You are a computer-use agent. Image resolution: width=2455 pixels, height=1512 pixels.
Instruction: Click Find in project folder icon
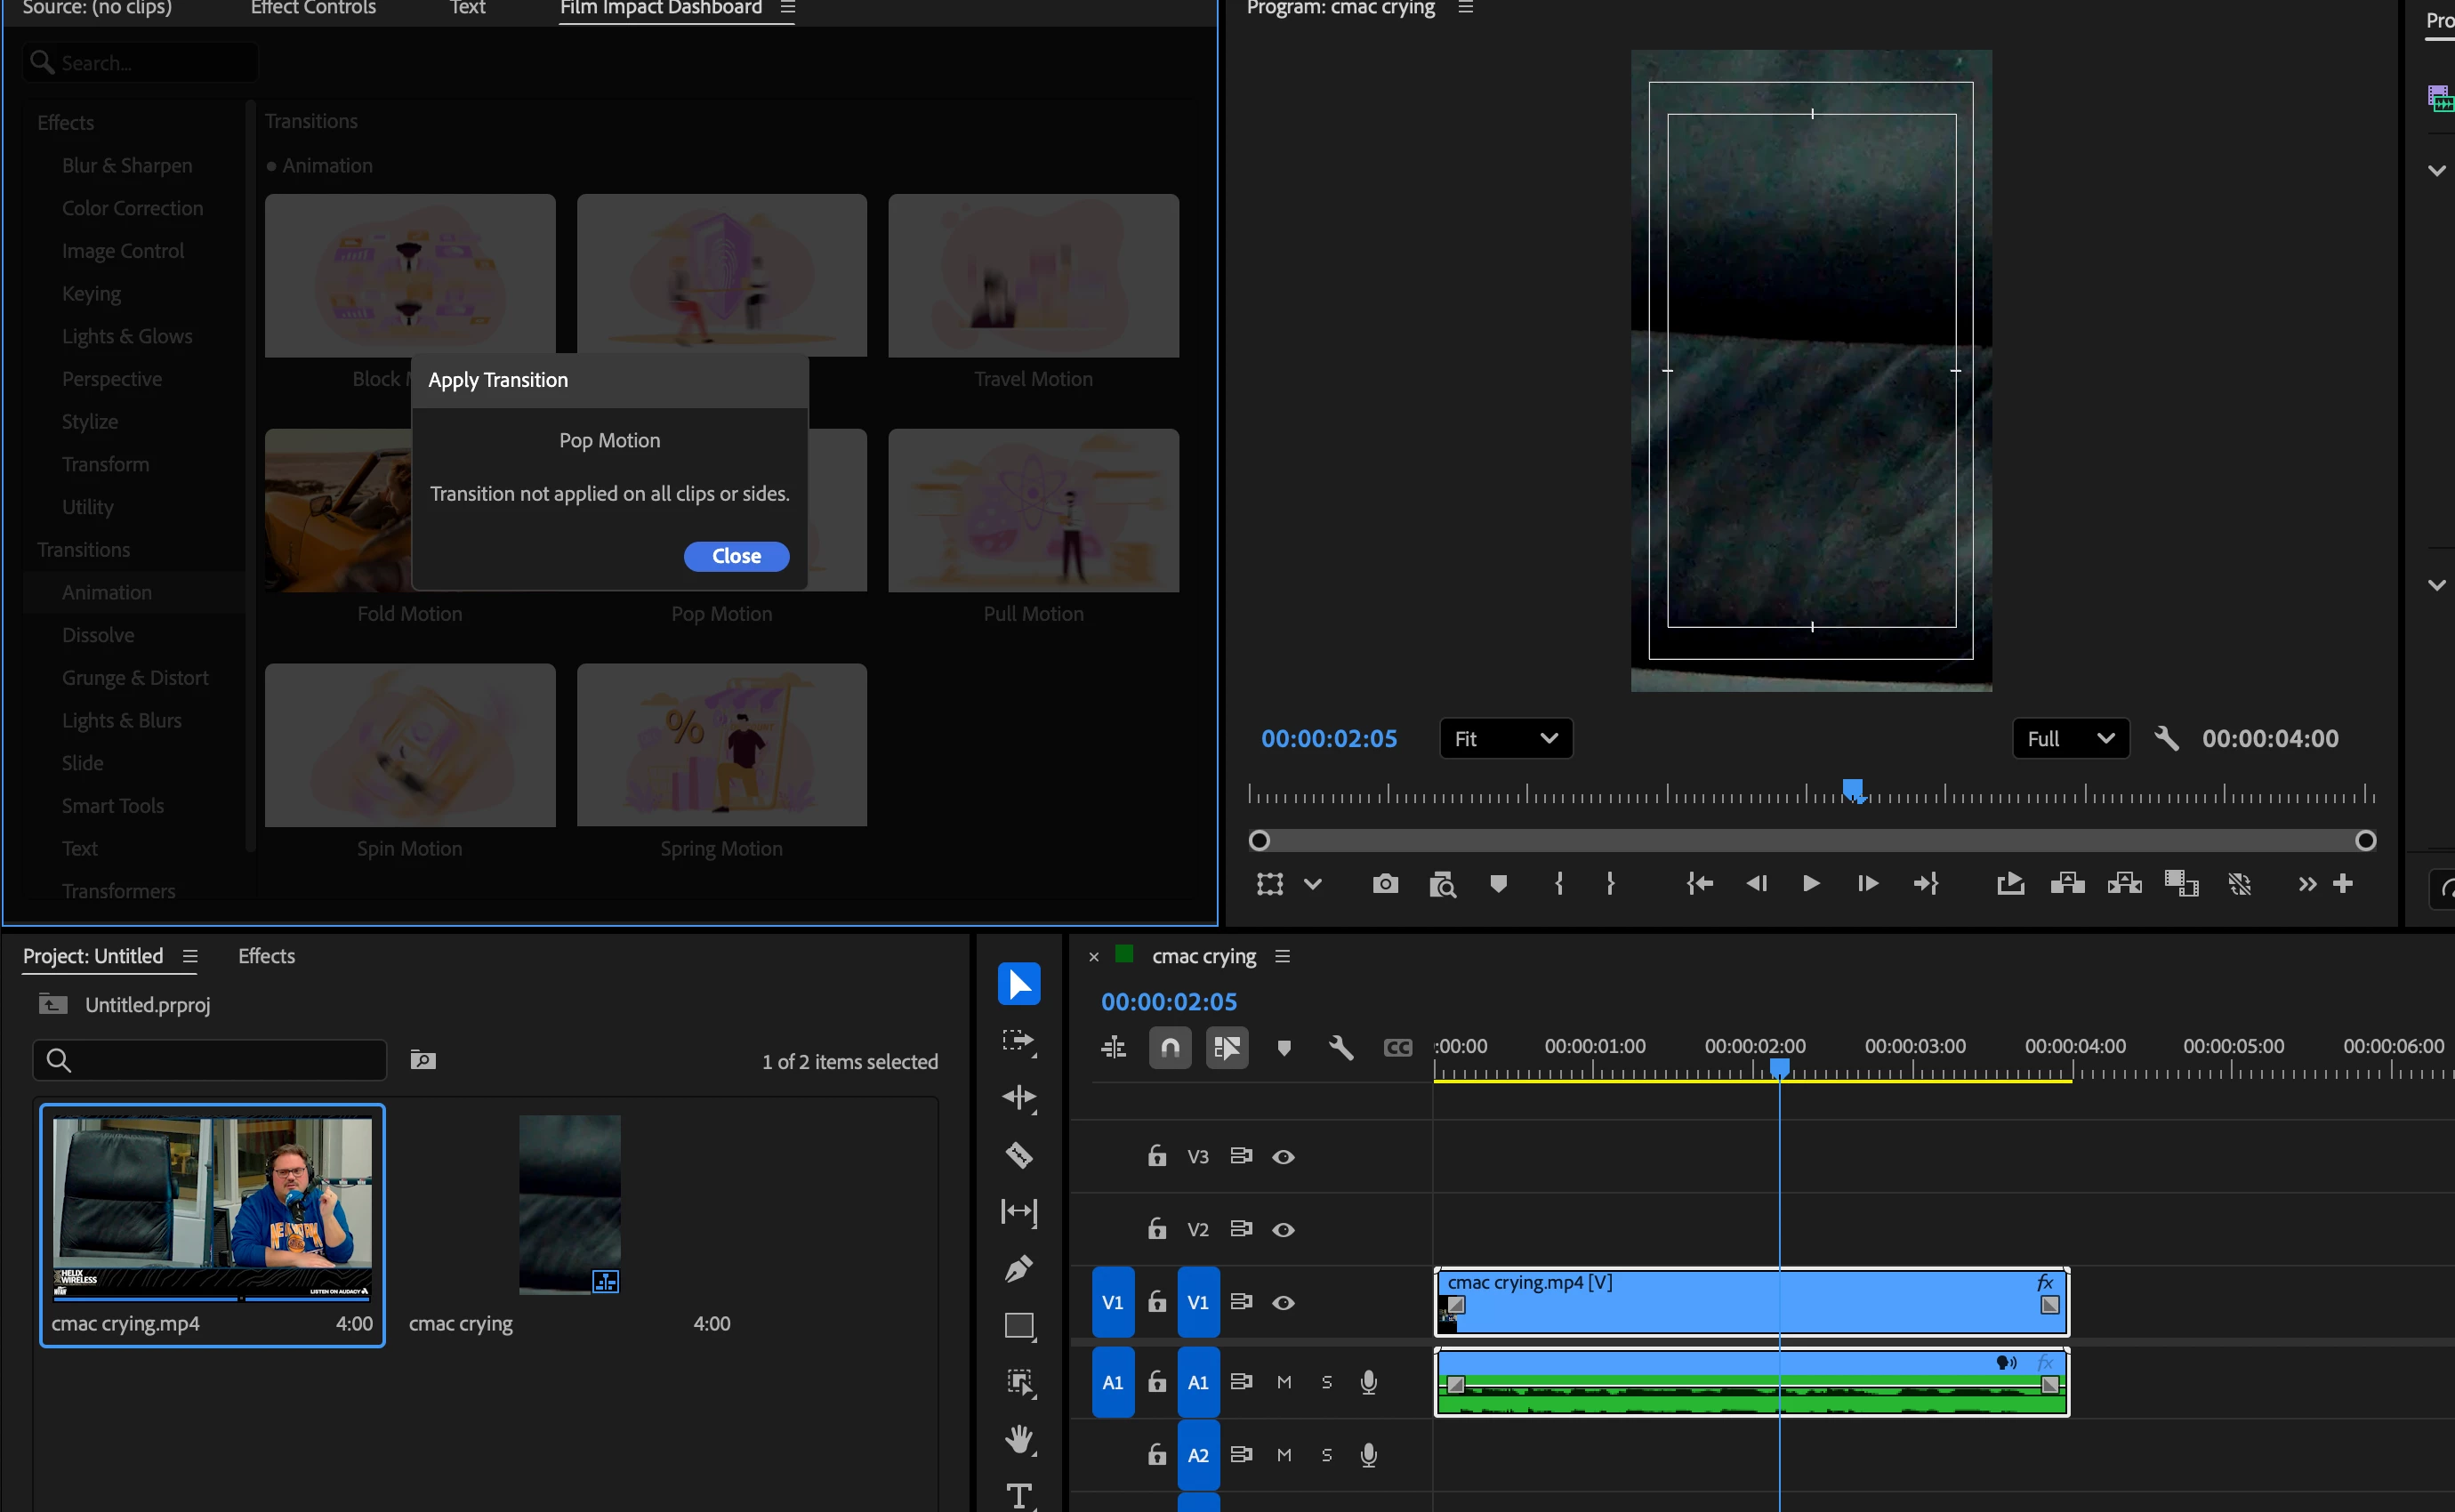[423, 1060]
